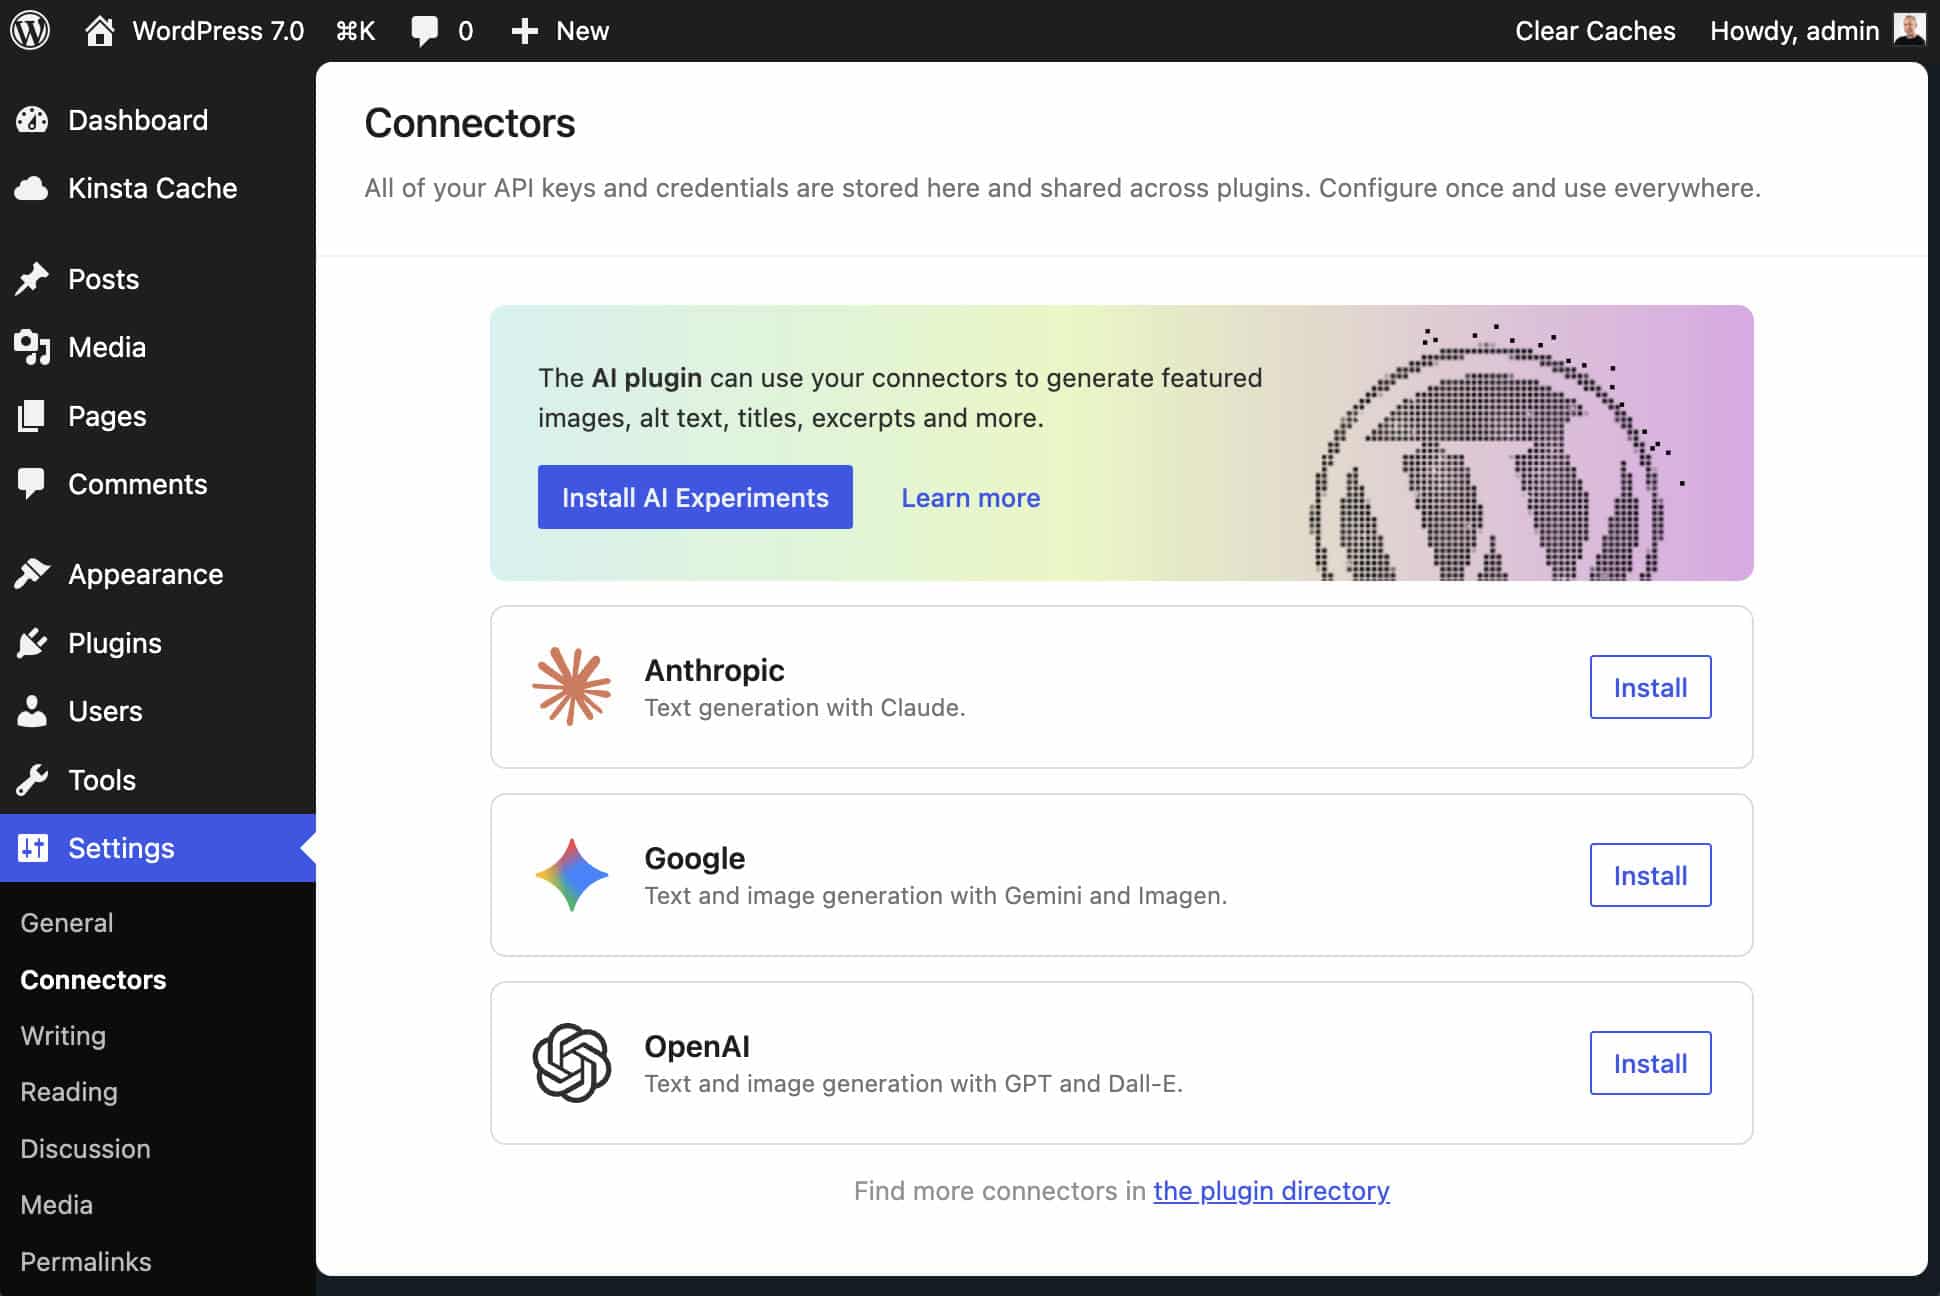1940x1296 pixels.
Task: Select the Anthropic starburst logo
Action: 571,687
